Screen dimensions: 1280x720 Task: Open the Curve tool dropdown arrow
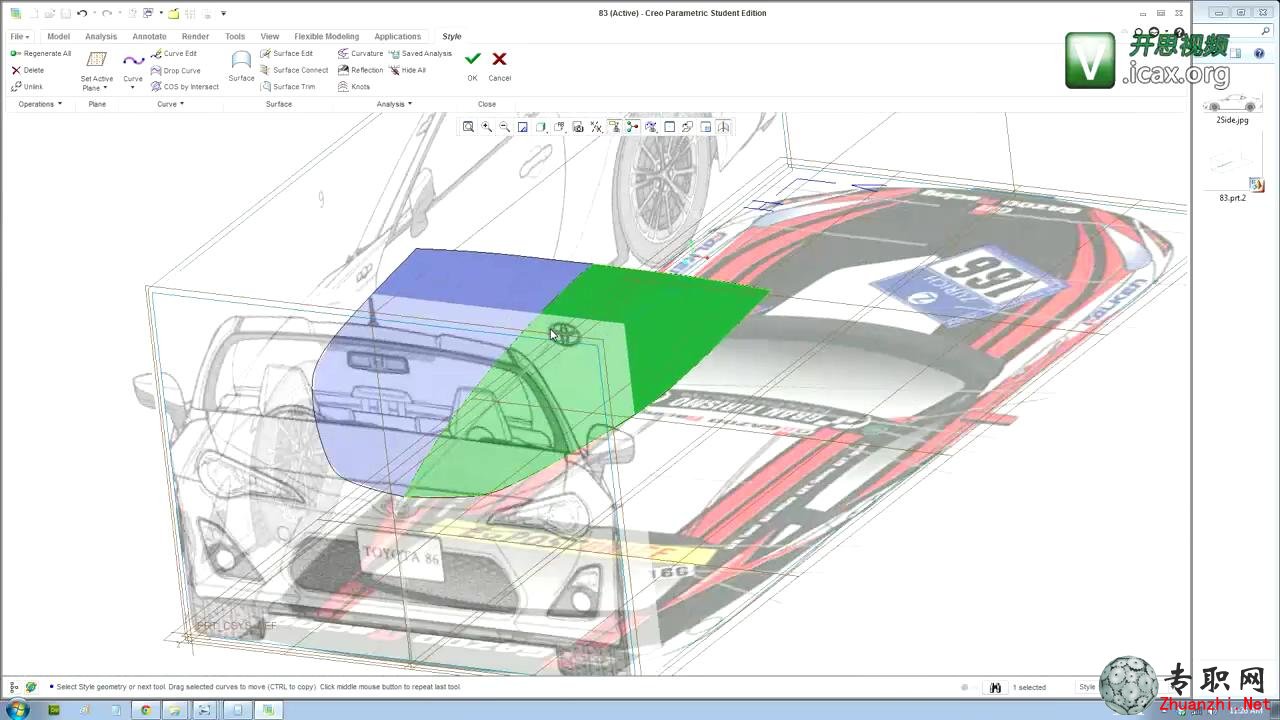(133, 88)
